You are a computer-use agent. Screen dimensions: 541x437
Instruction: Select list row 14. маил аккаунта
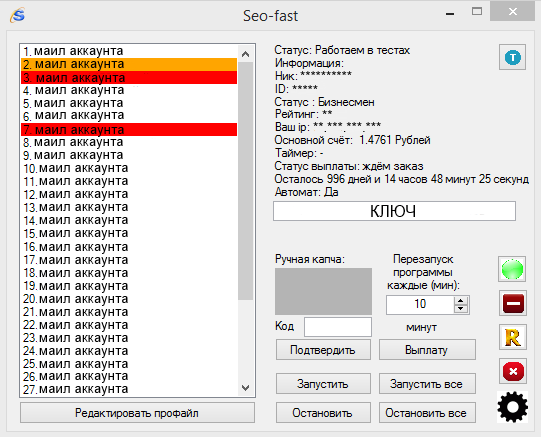tap(129, 220)
